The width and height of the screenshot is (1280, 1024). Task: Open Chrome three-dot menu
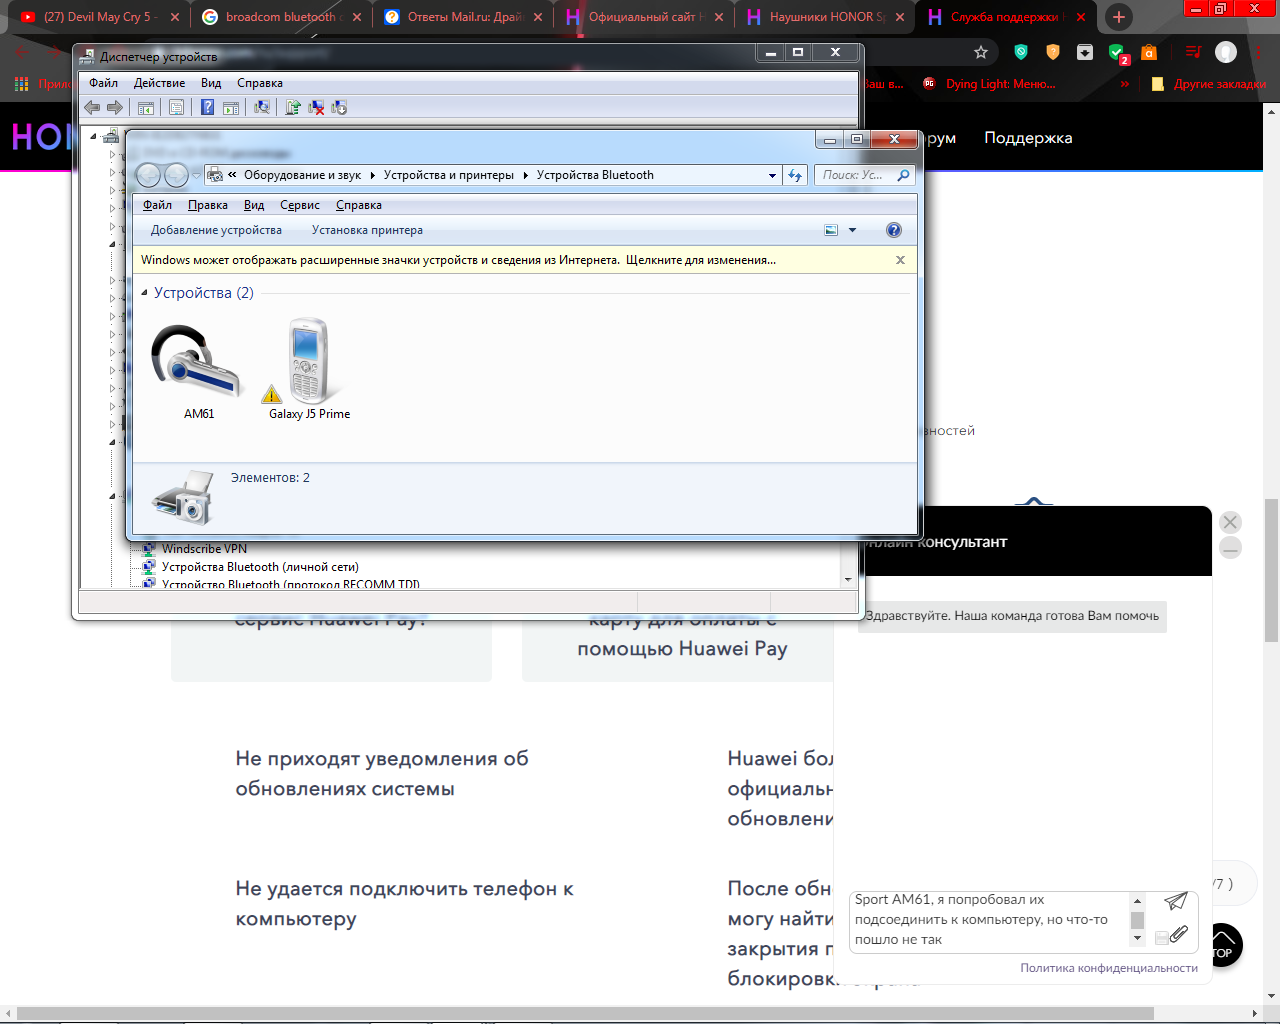click(1259, 52)
